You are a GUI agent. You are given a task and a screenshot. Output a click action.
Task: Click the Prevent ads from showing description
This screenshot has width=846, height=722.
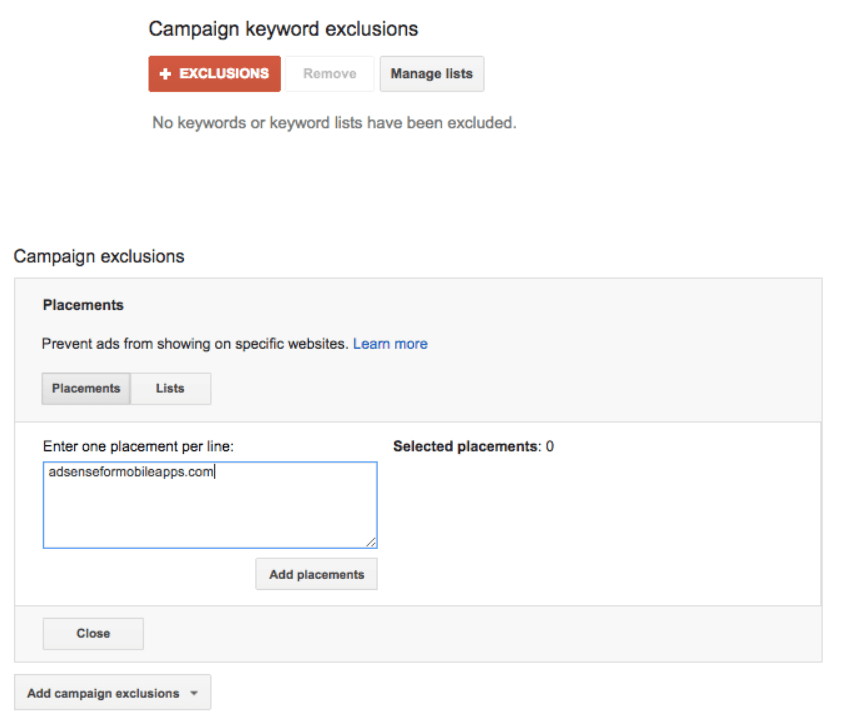click(195, 344)
